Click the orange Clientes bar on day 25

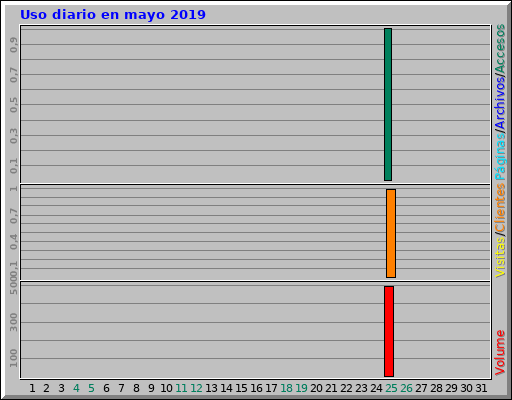click(x=391, y=233)
